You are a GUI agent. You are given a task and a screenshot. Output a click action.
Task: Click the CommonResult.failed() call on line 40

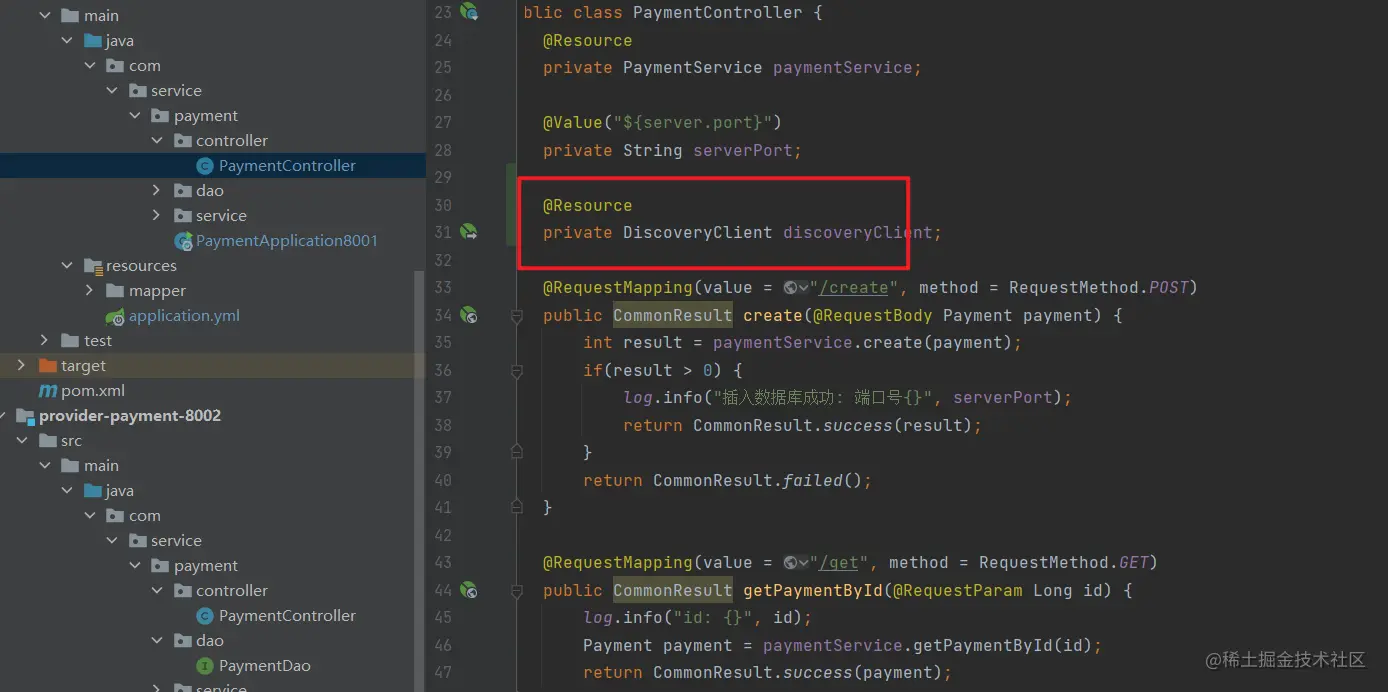[x=757, y=480]
